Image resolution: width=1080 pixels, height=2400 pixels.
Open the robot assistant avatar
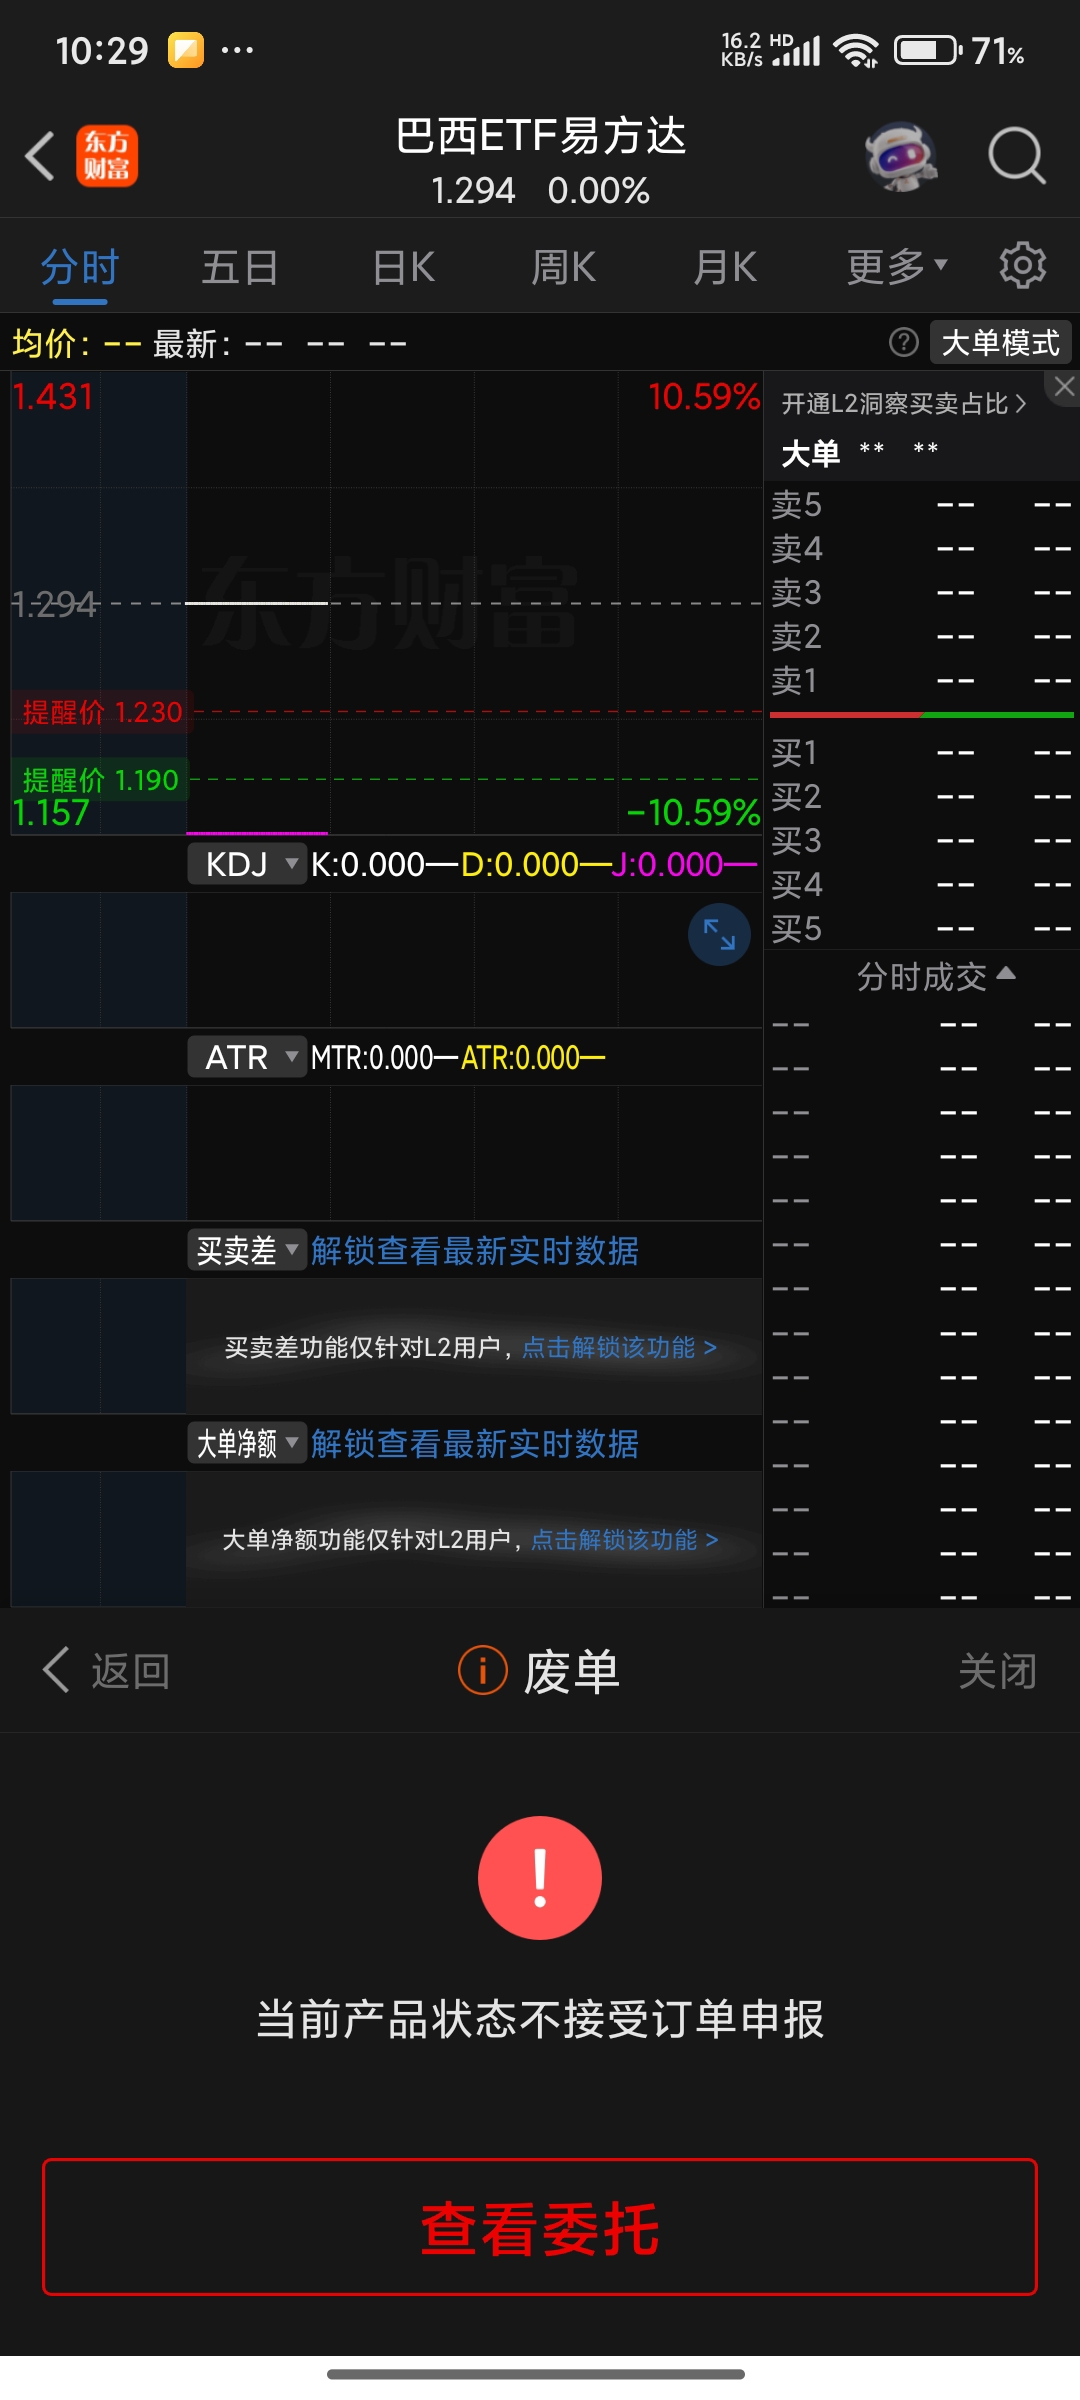pyautogui.click(x=901, y=157)
